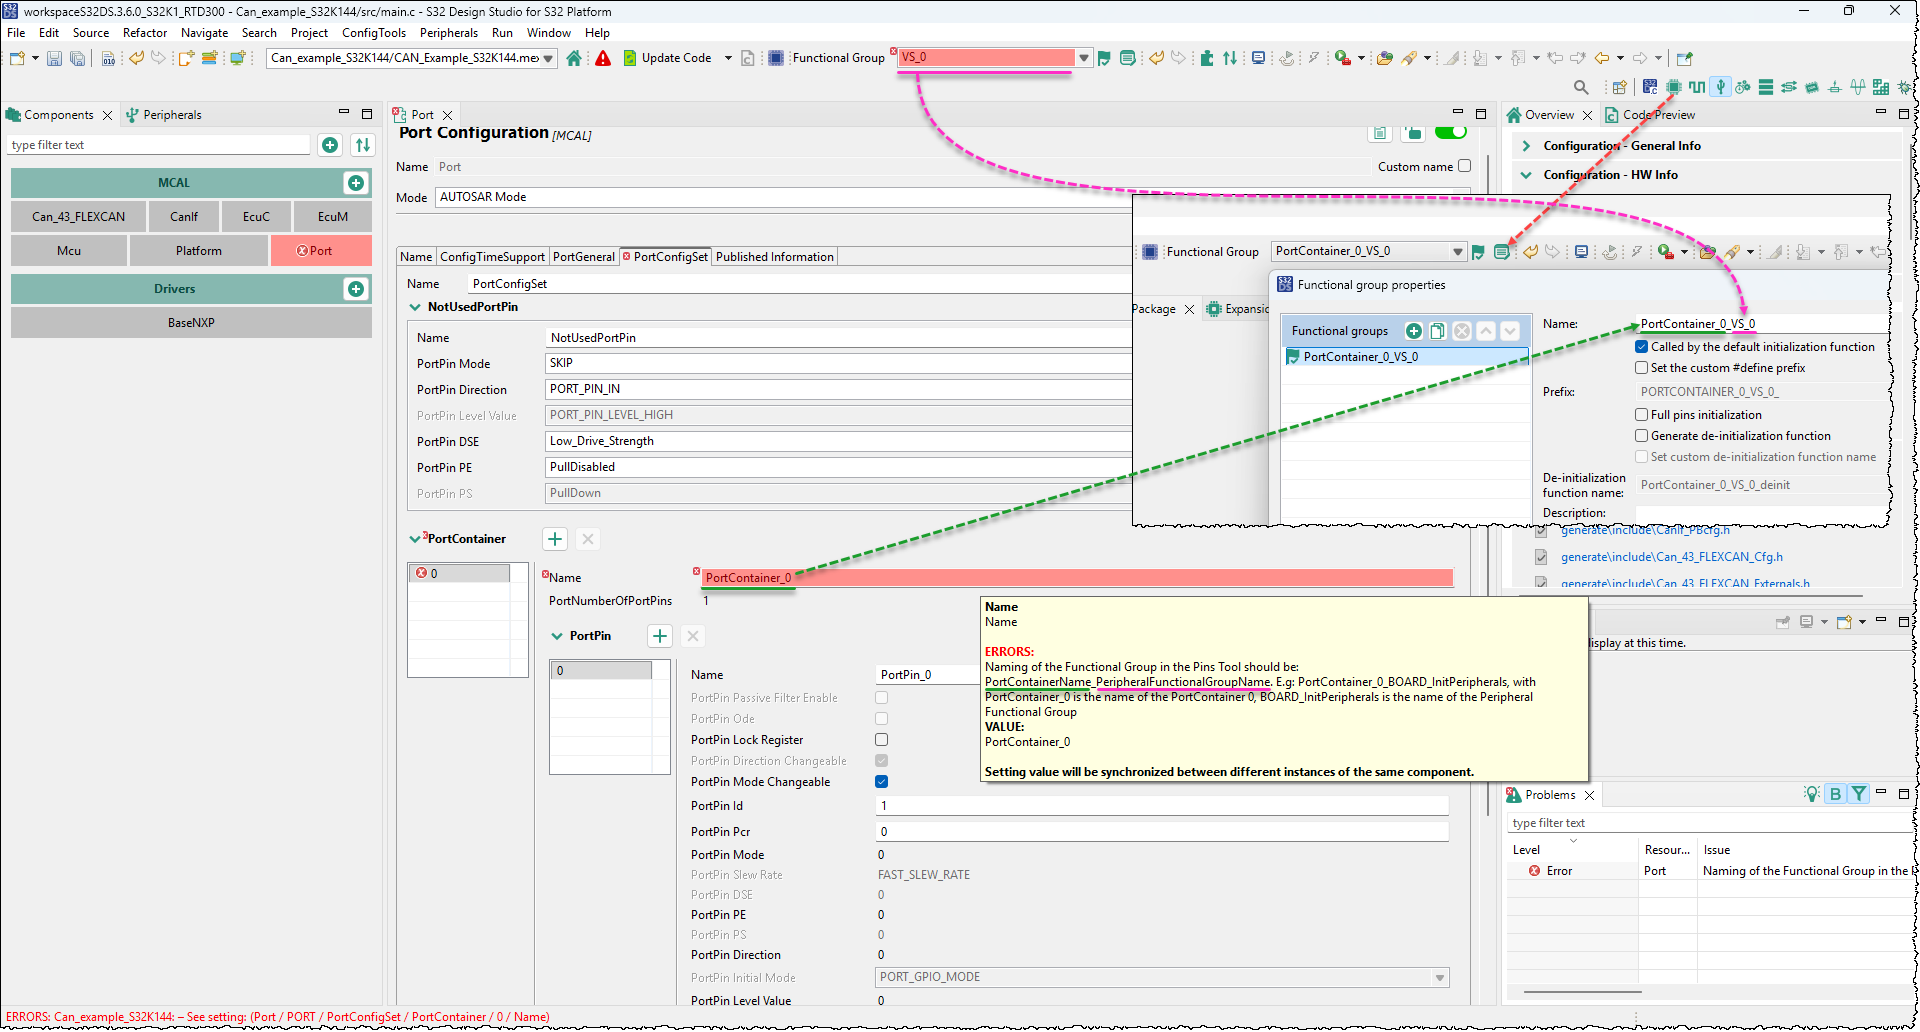Click the green flag icon beside VS_0 dropdown
The height and width of the screenshot is (1032, 1920).
coord(1104,58)
